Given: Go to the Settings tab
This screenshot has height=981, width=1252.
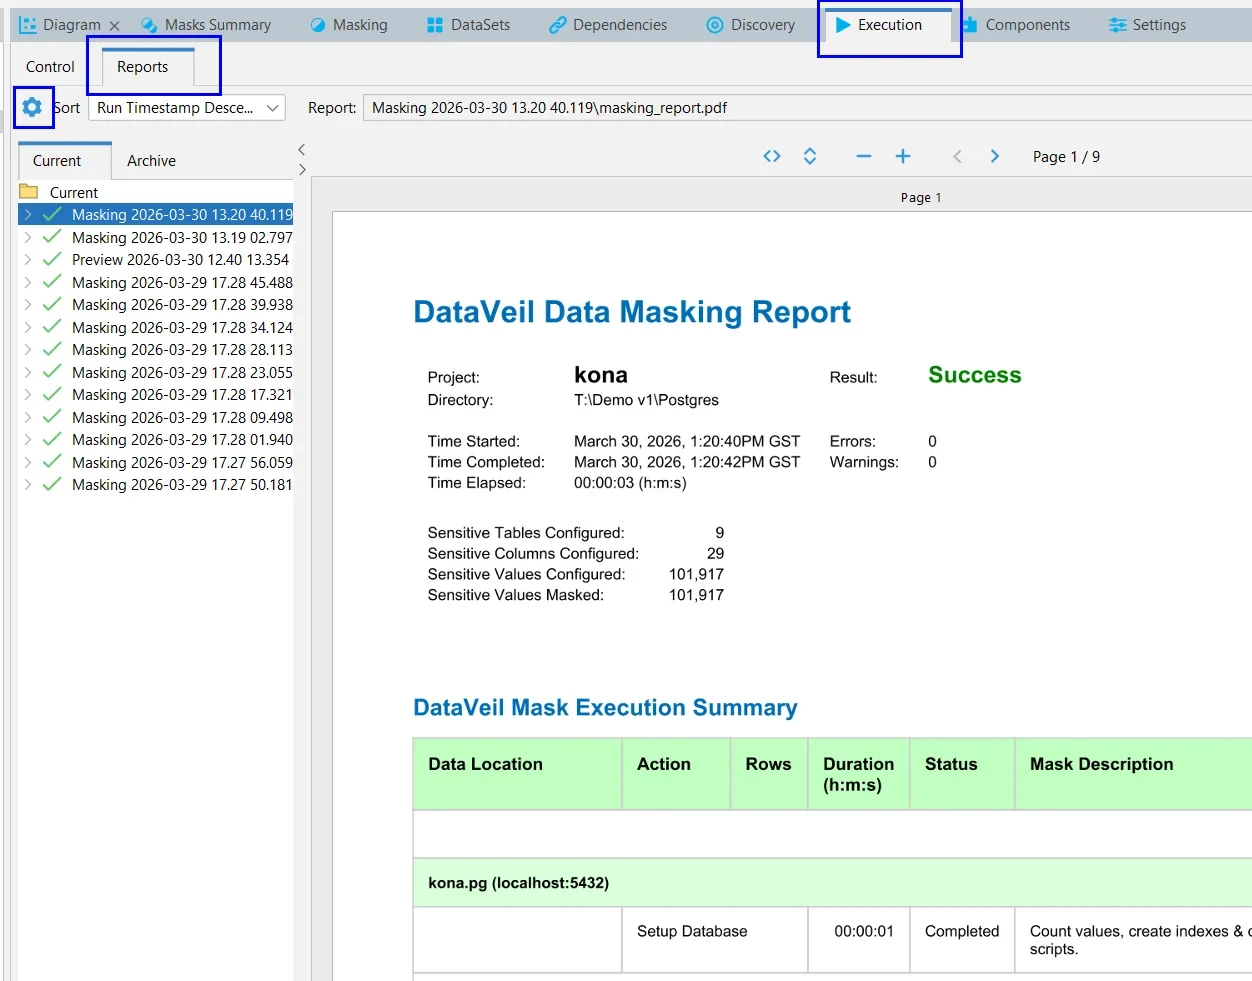Looking at the screenshot, I should tap(1148, 25).
